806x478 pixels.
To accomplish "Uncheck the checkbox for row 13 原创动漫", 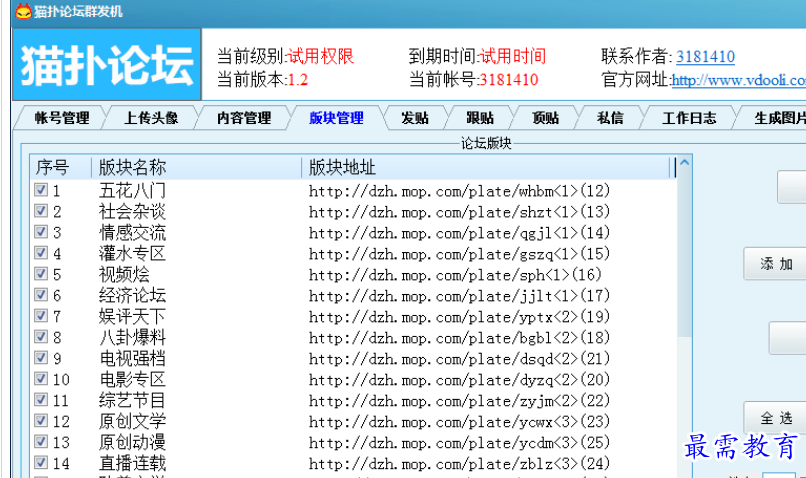I will coord(41,442).
